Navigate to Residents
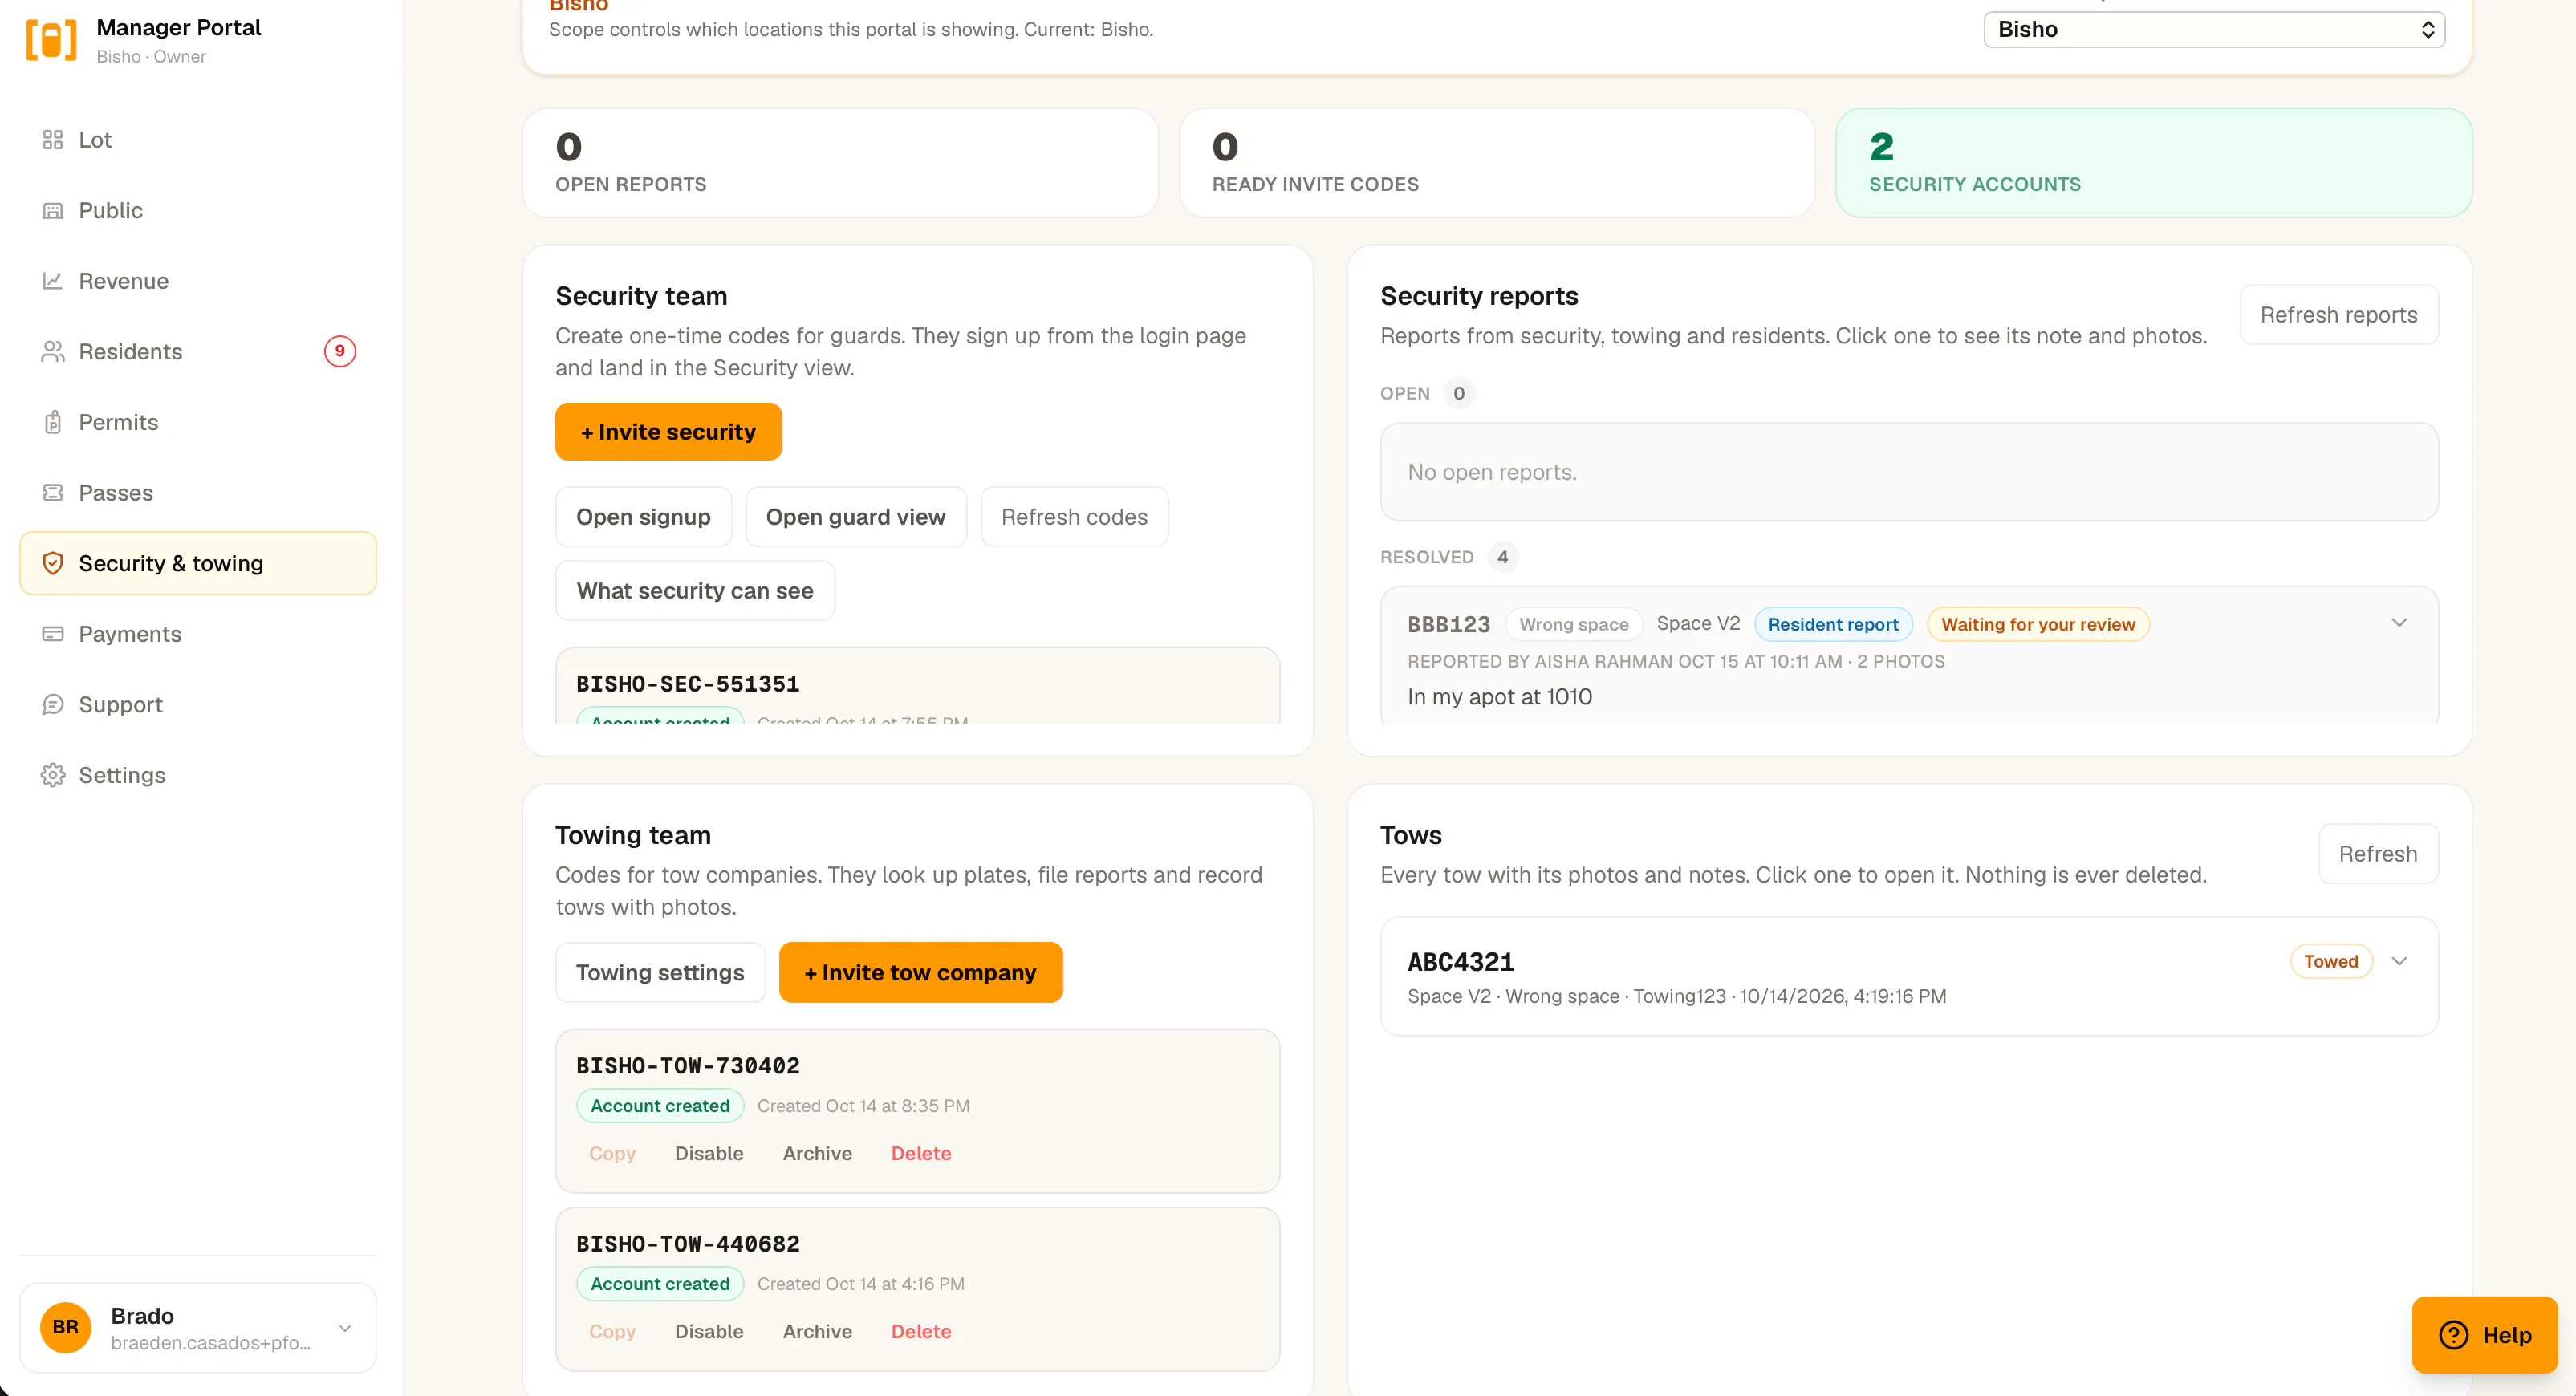This screenshot has height=1396, width=2576. coord(198,352)
